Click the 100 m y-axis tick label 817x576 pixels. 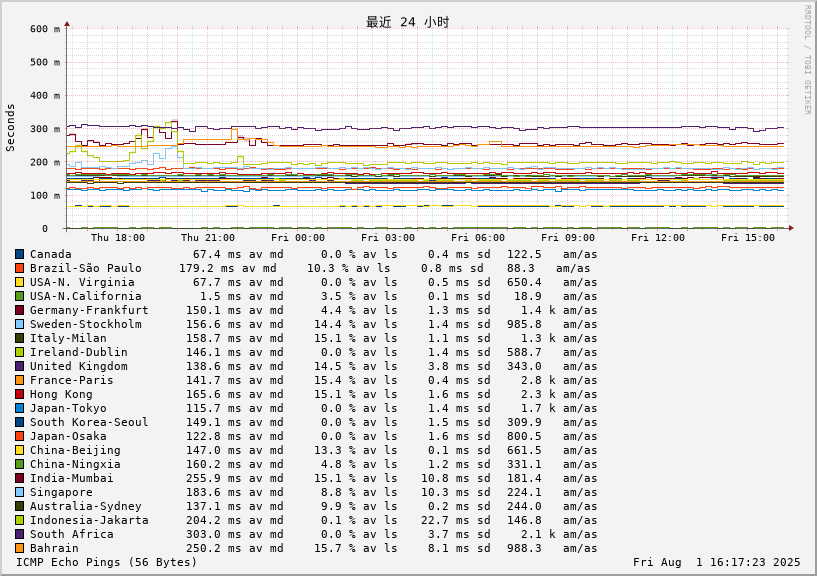pyautogui.click(x=45, y=195)
